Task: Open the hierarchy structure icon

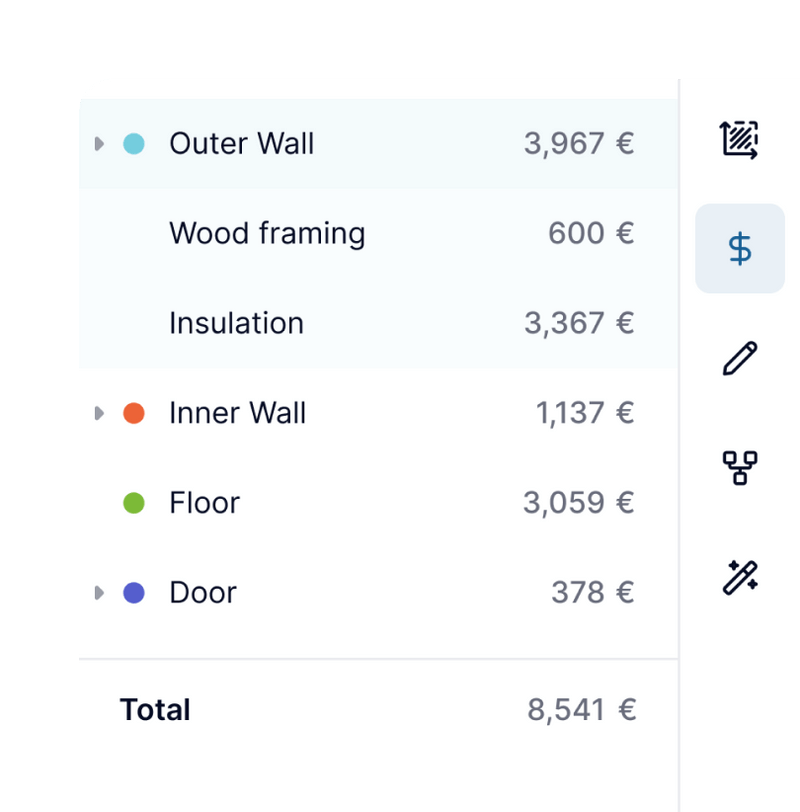Action: pyautogui.click(x=740, y=468)
